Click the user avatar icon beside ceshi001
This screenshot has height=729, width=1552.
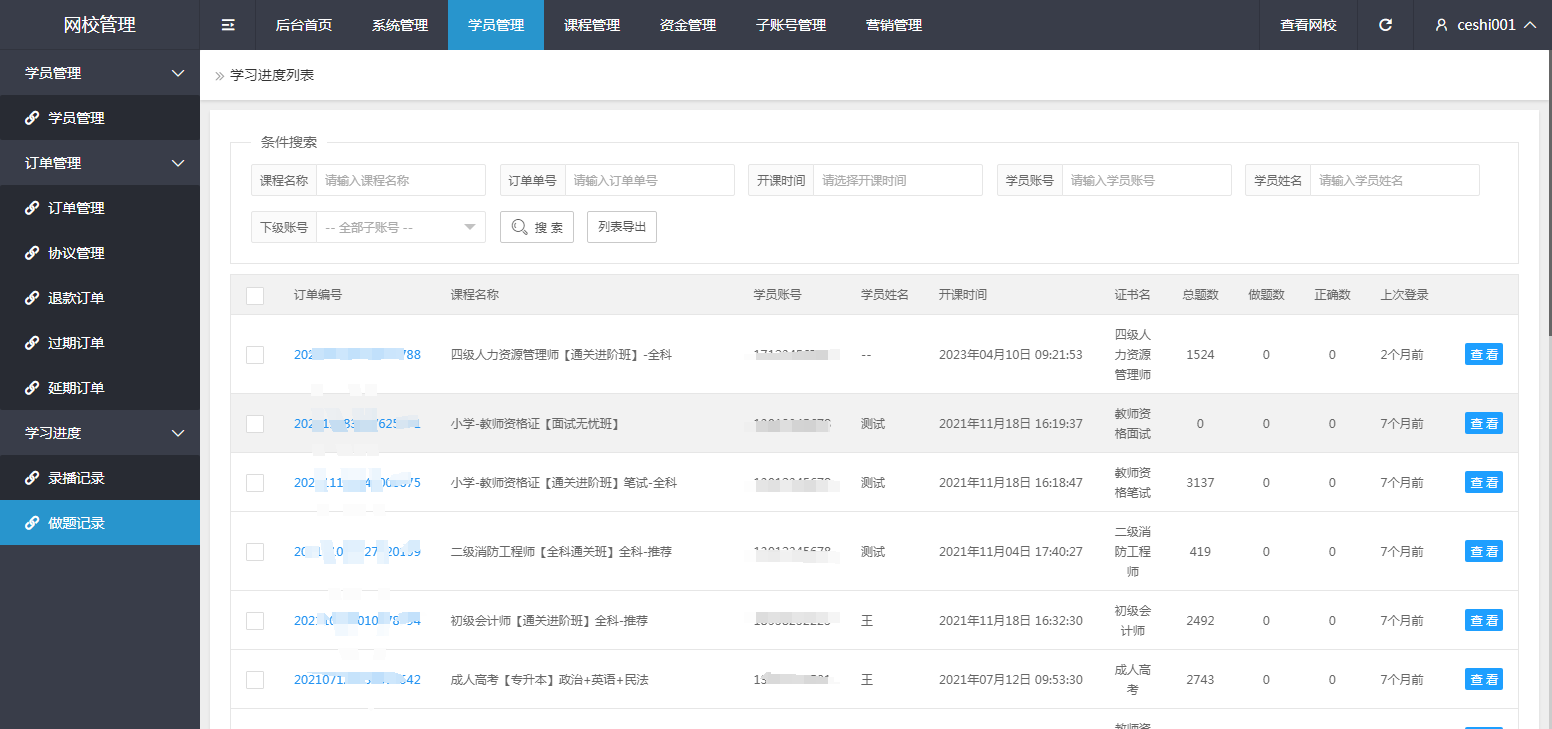[x=1441, y=25]
